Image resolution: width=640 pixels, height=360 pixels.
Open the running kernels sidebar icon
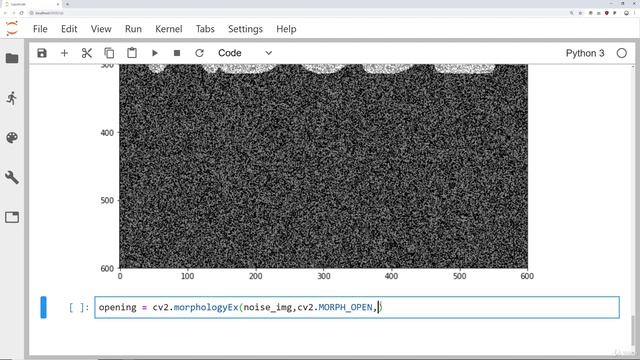(12, 98)
